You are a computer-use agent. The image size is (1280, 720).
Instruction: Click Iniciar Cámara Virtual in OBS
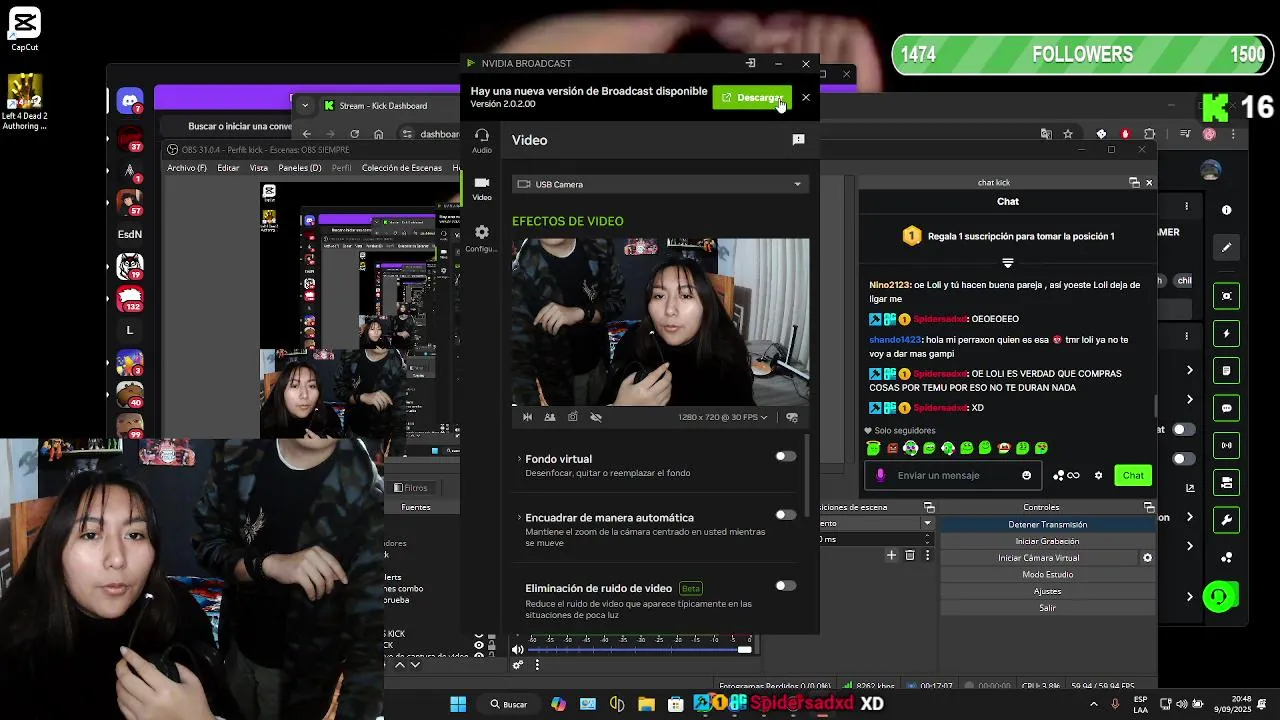coord(1038,558)
